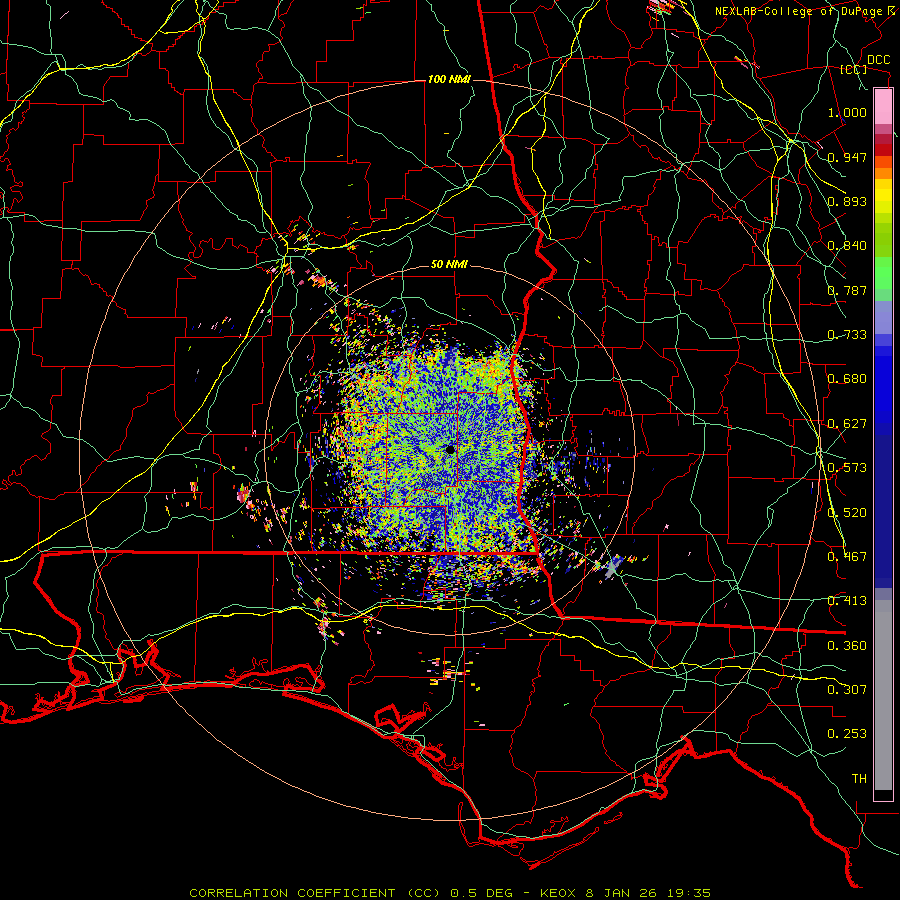
Task: Select the 0.680 legend value
Action: tap(847, 379)
